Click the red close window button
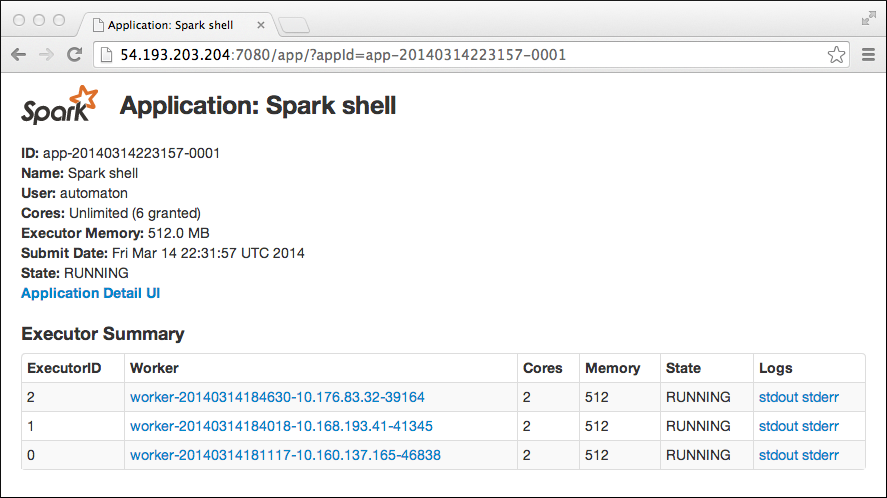This screenshot has width=887, height=498. [x=19, y=20]
